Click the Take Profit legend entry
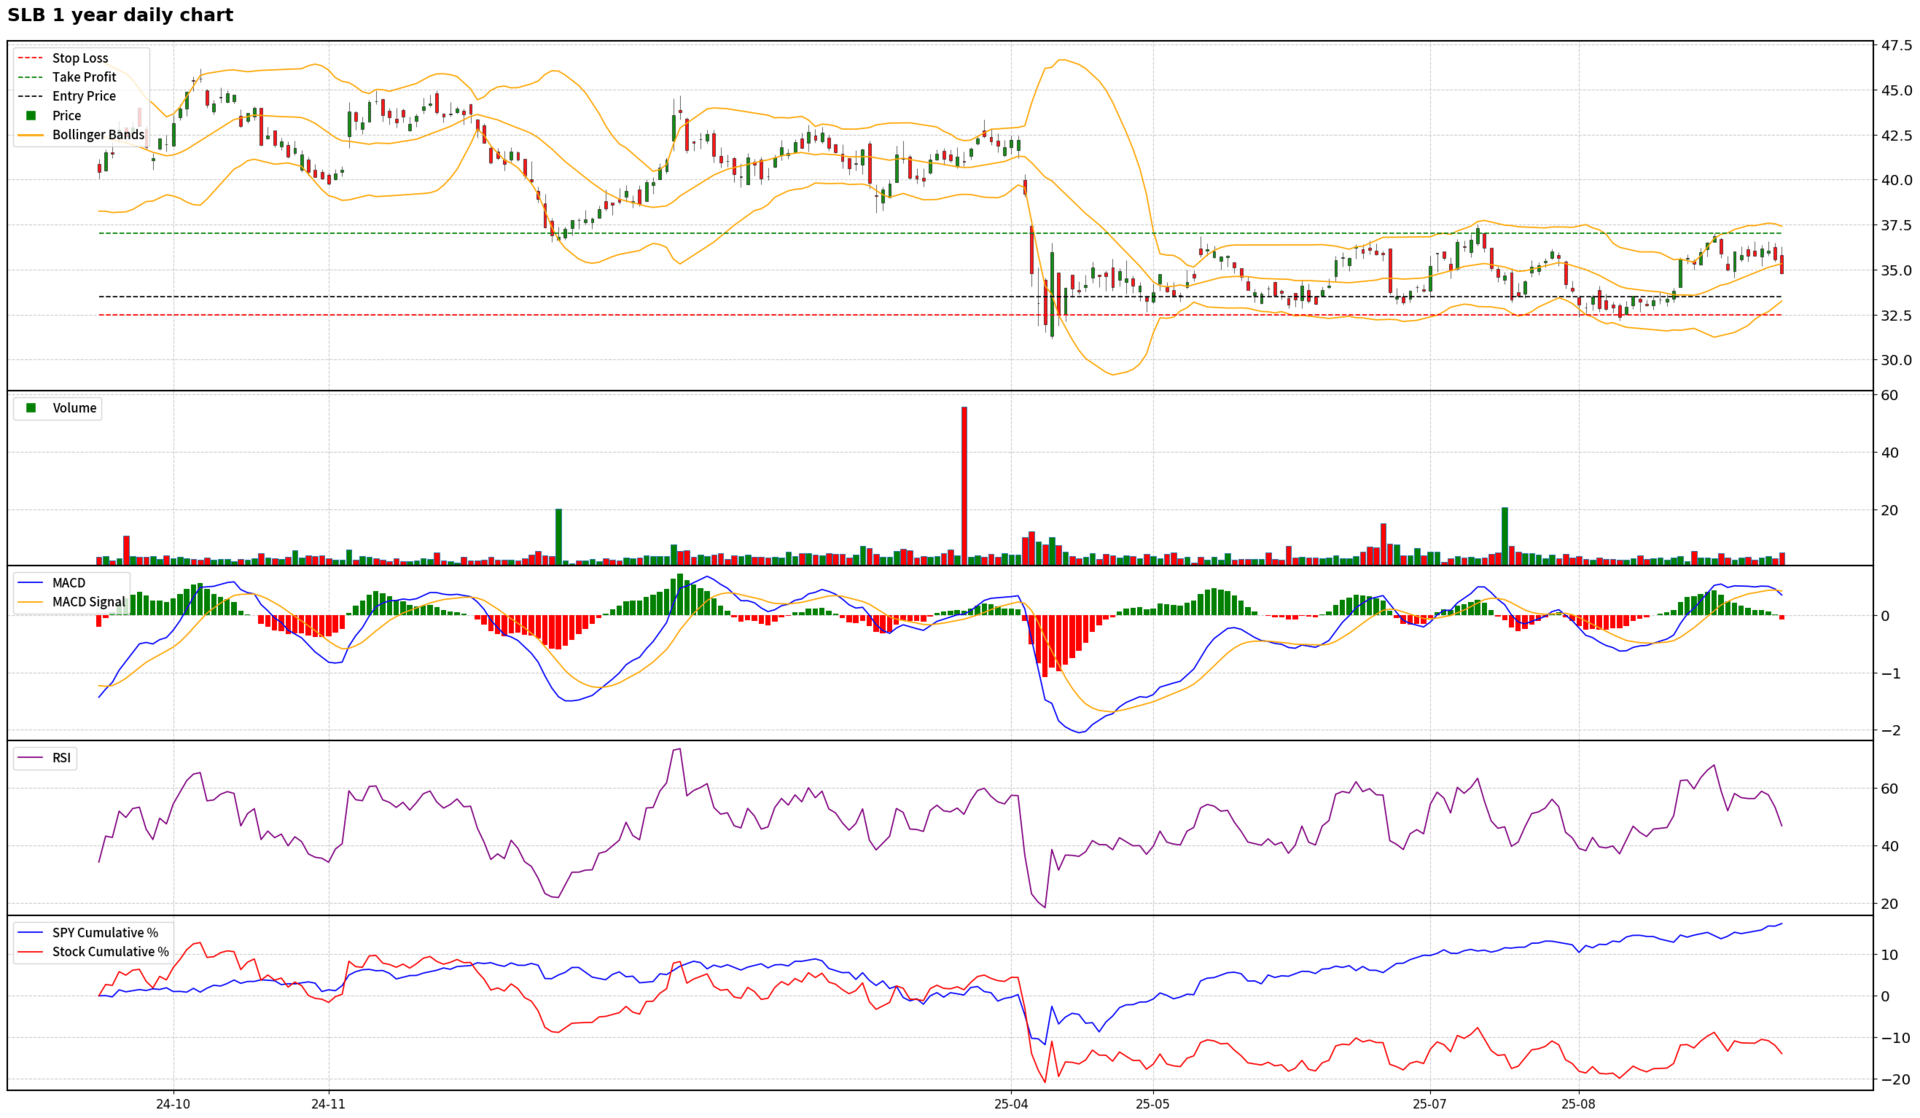1920x1118 pixels. (x=84, y=77)
